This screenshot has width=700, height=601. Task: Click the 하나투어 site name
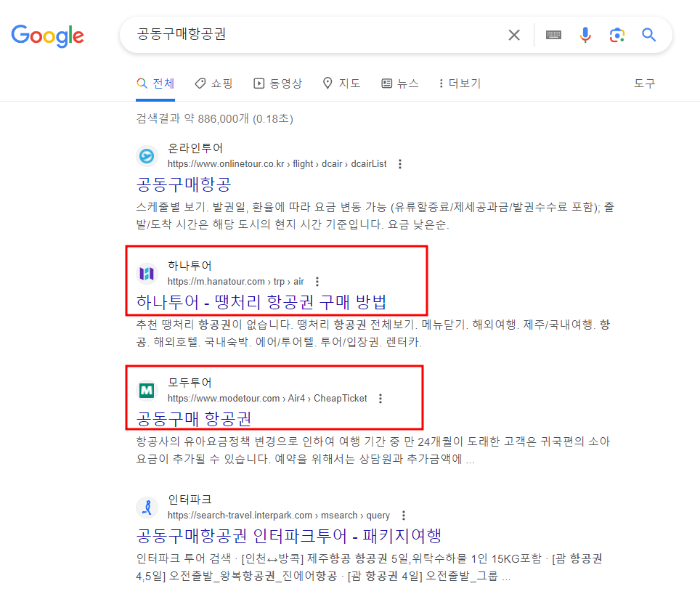[189, 265]
